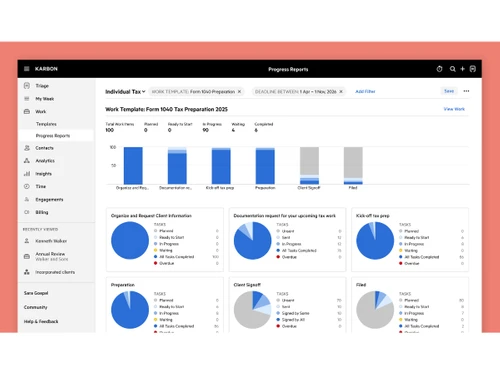Remove the Work Template filter chip
Image resolution: width=500 pixels, height=375 pixels.
pyautogui.click(x=239, y=91)
